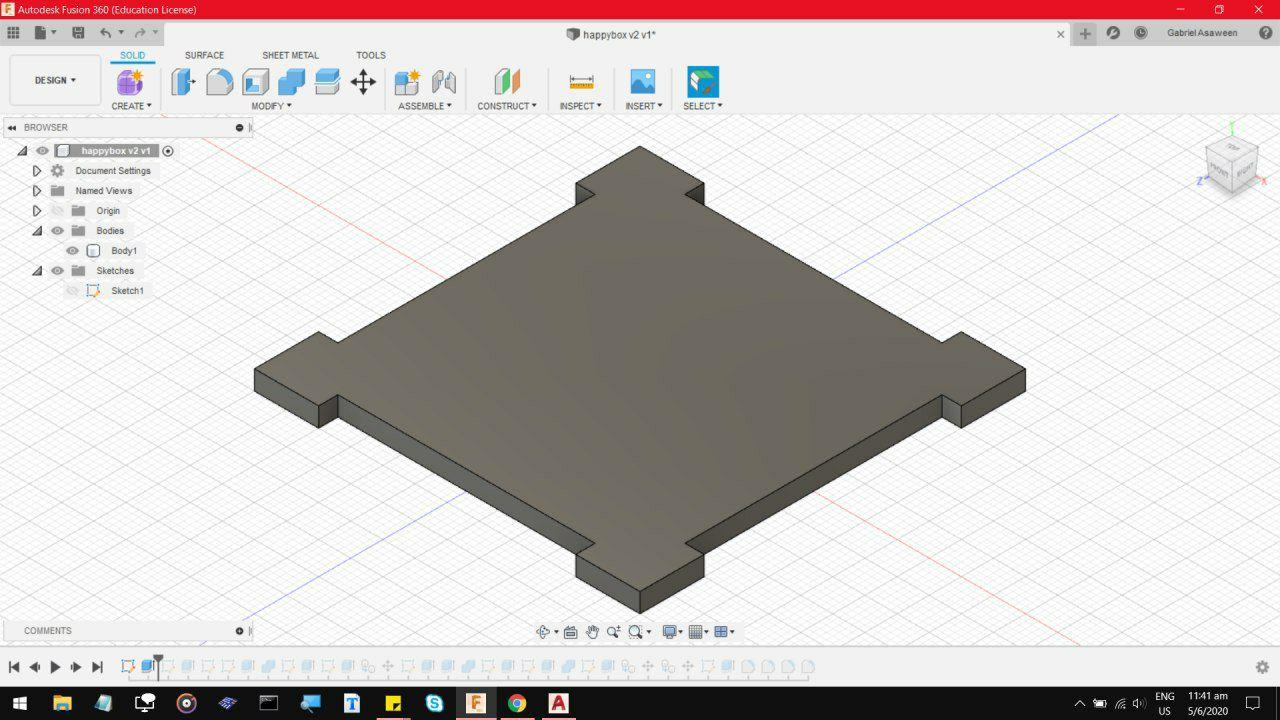Toggle visibility of Sketch1
Image resolution: width=1280 pixels, height=720 pixels.
coord(72,291)
